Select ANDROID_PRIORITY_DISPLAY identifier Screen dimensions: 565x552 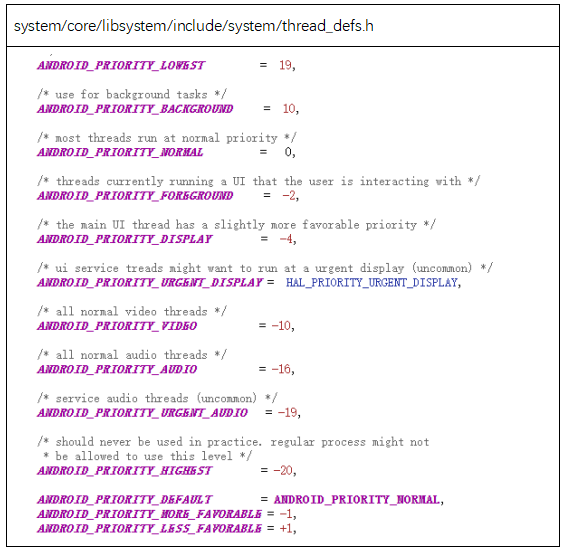point(125,239)
